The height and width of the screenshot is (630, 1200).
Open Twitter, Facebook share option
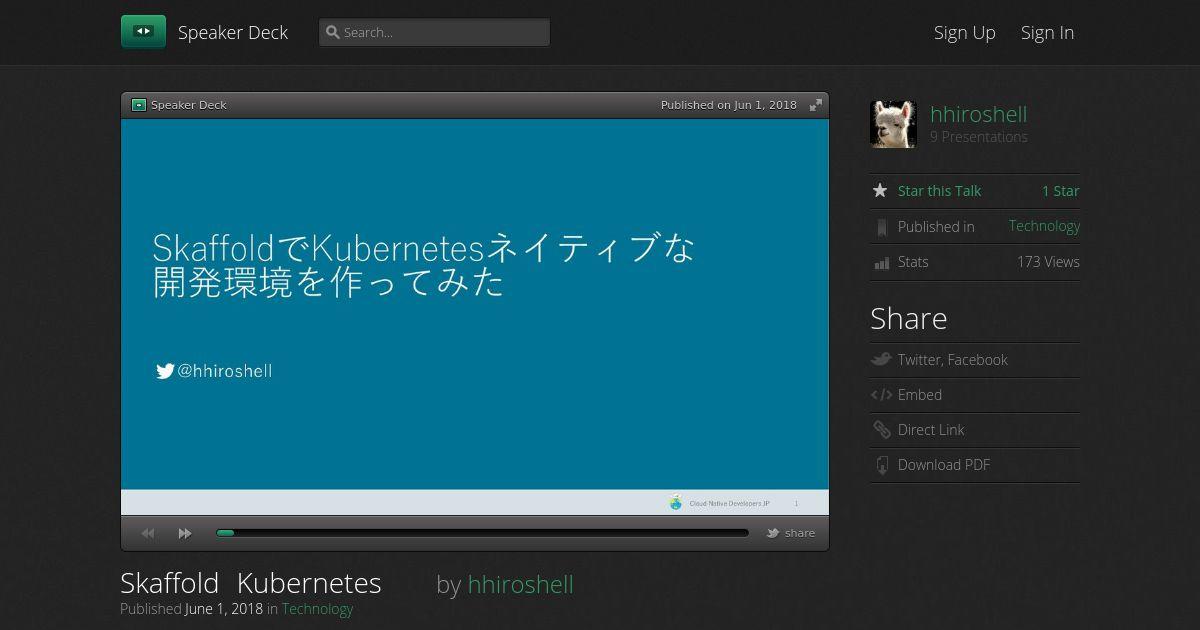click(952, 360)
